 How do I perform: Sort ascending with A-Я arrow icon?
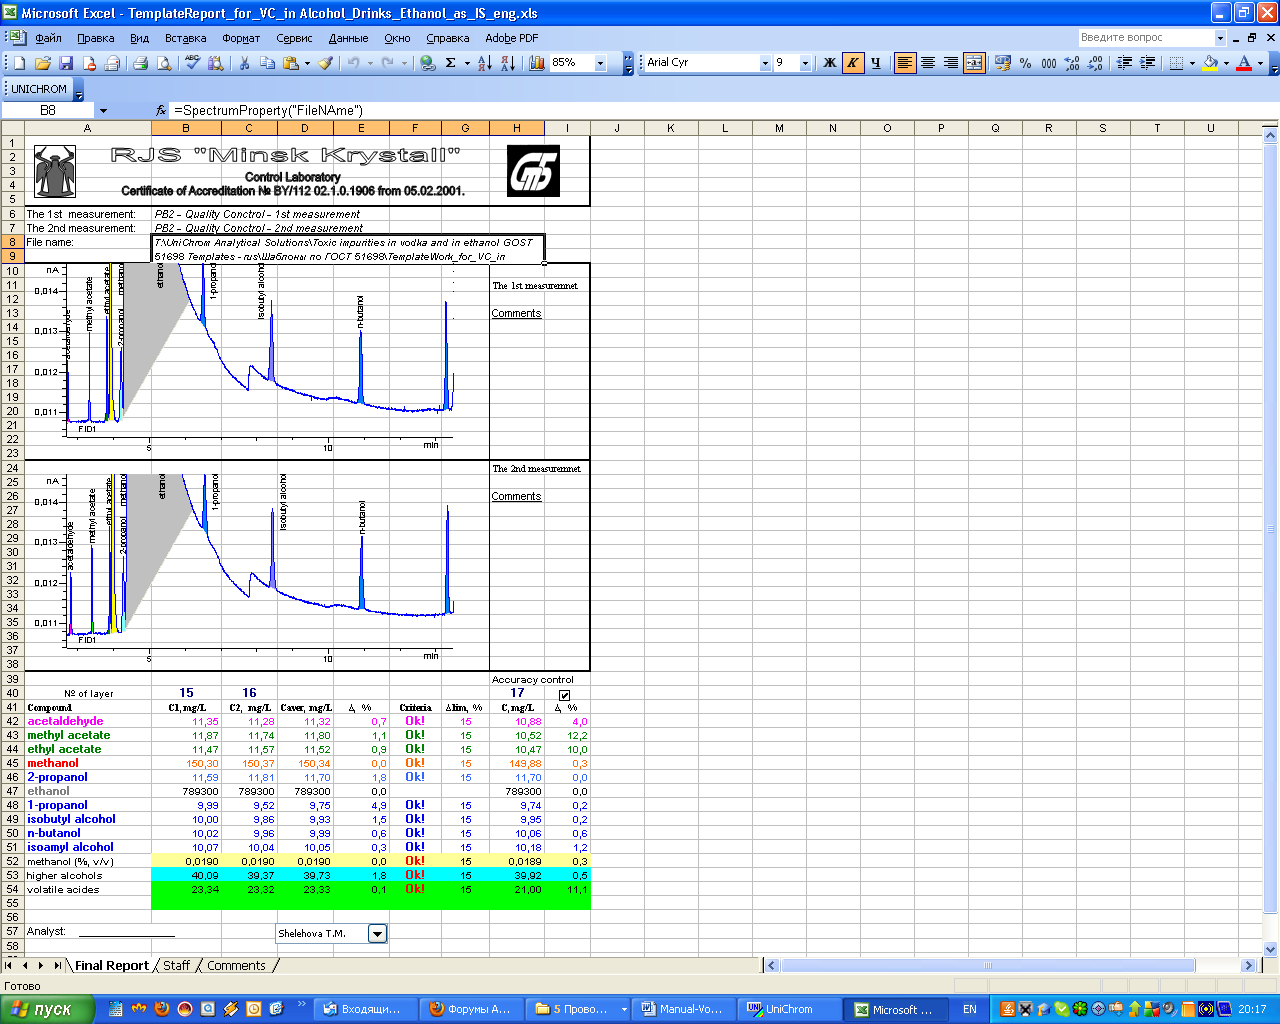[x=484, y=63]
